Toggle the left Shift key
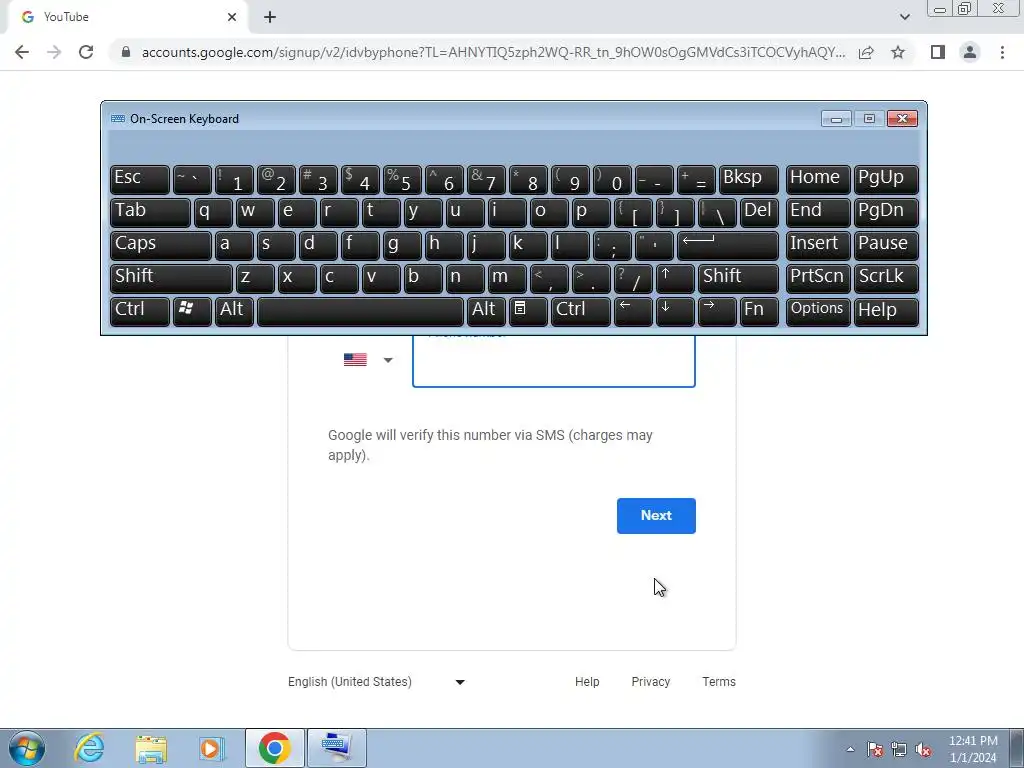This screenshot has width=1024, height=768. [171, 278]
